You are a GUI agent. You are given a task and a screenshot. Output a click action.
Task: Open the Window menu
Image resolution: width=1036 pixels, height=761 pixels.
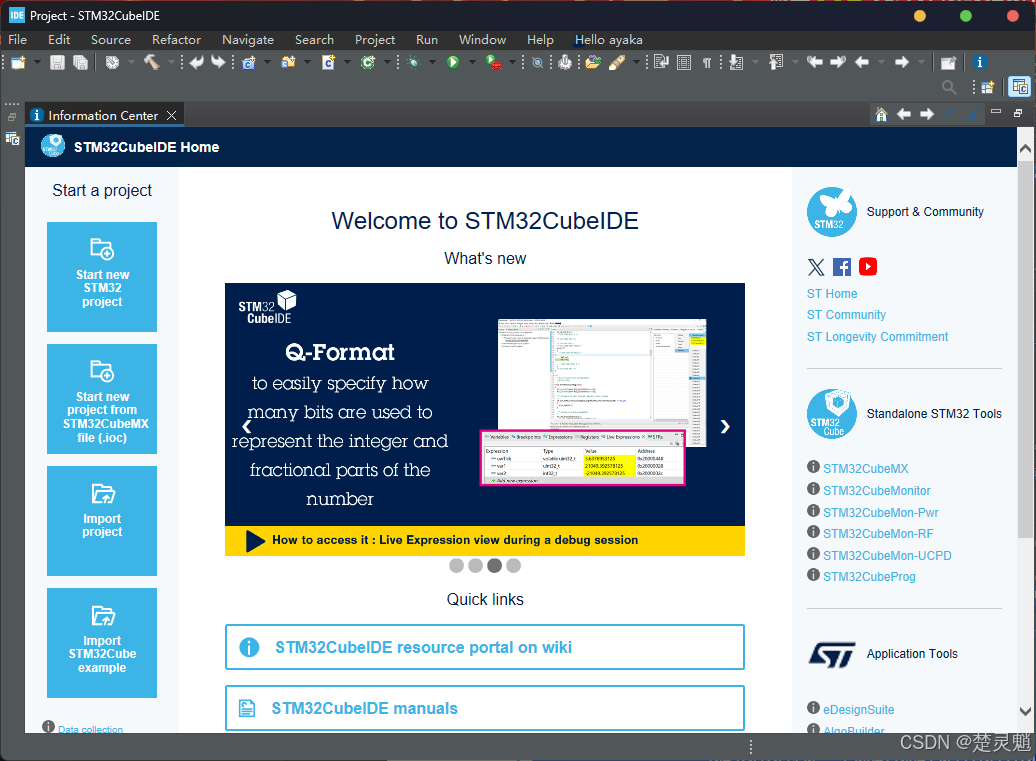point(482,40)
